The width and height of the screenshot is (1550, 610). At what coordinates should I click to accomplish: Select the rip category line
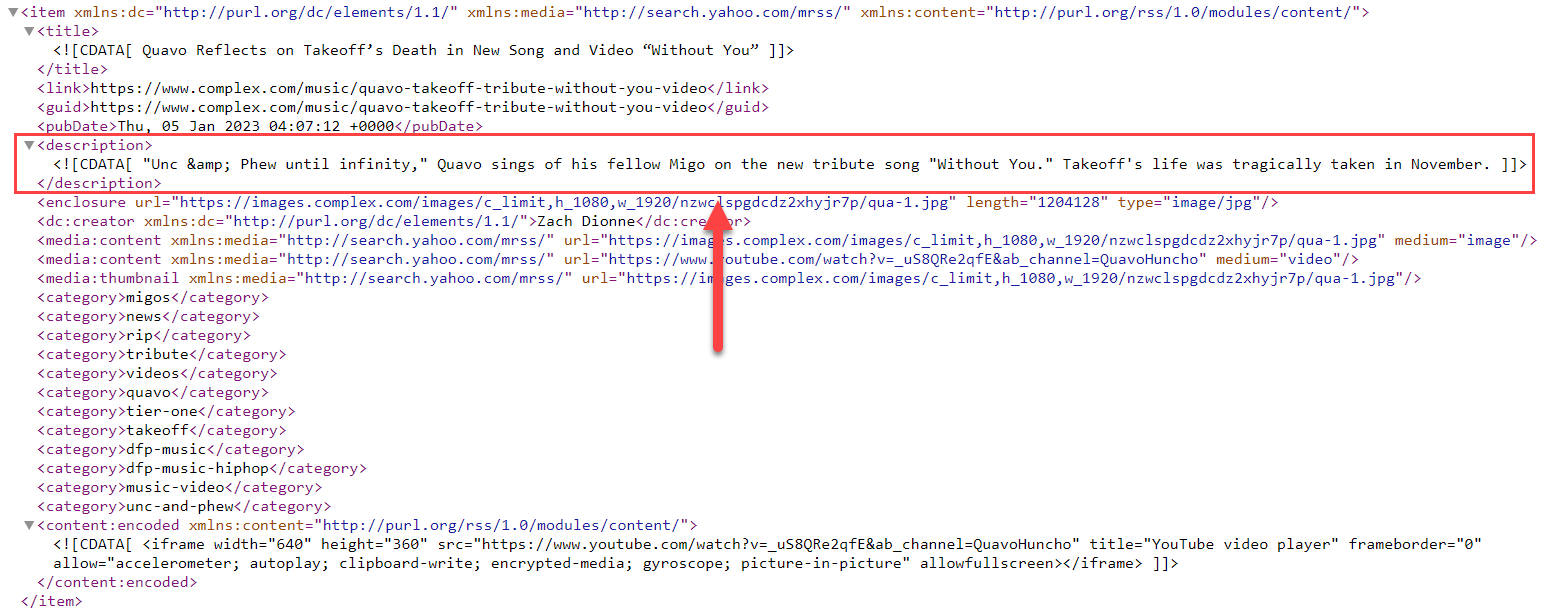(144, 336)
